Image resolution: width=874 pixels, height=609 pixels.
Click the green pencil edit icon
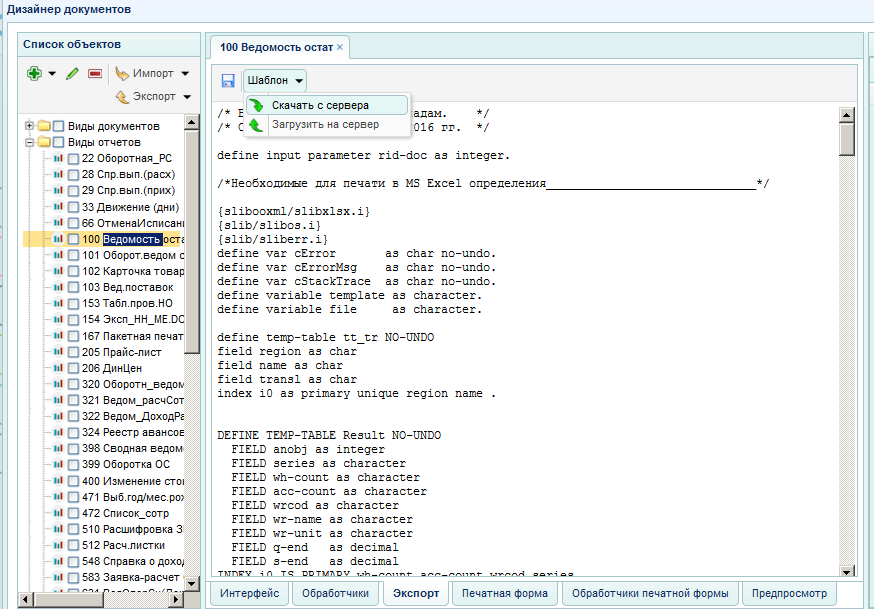[x=72, y=74]
